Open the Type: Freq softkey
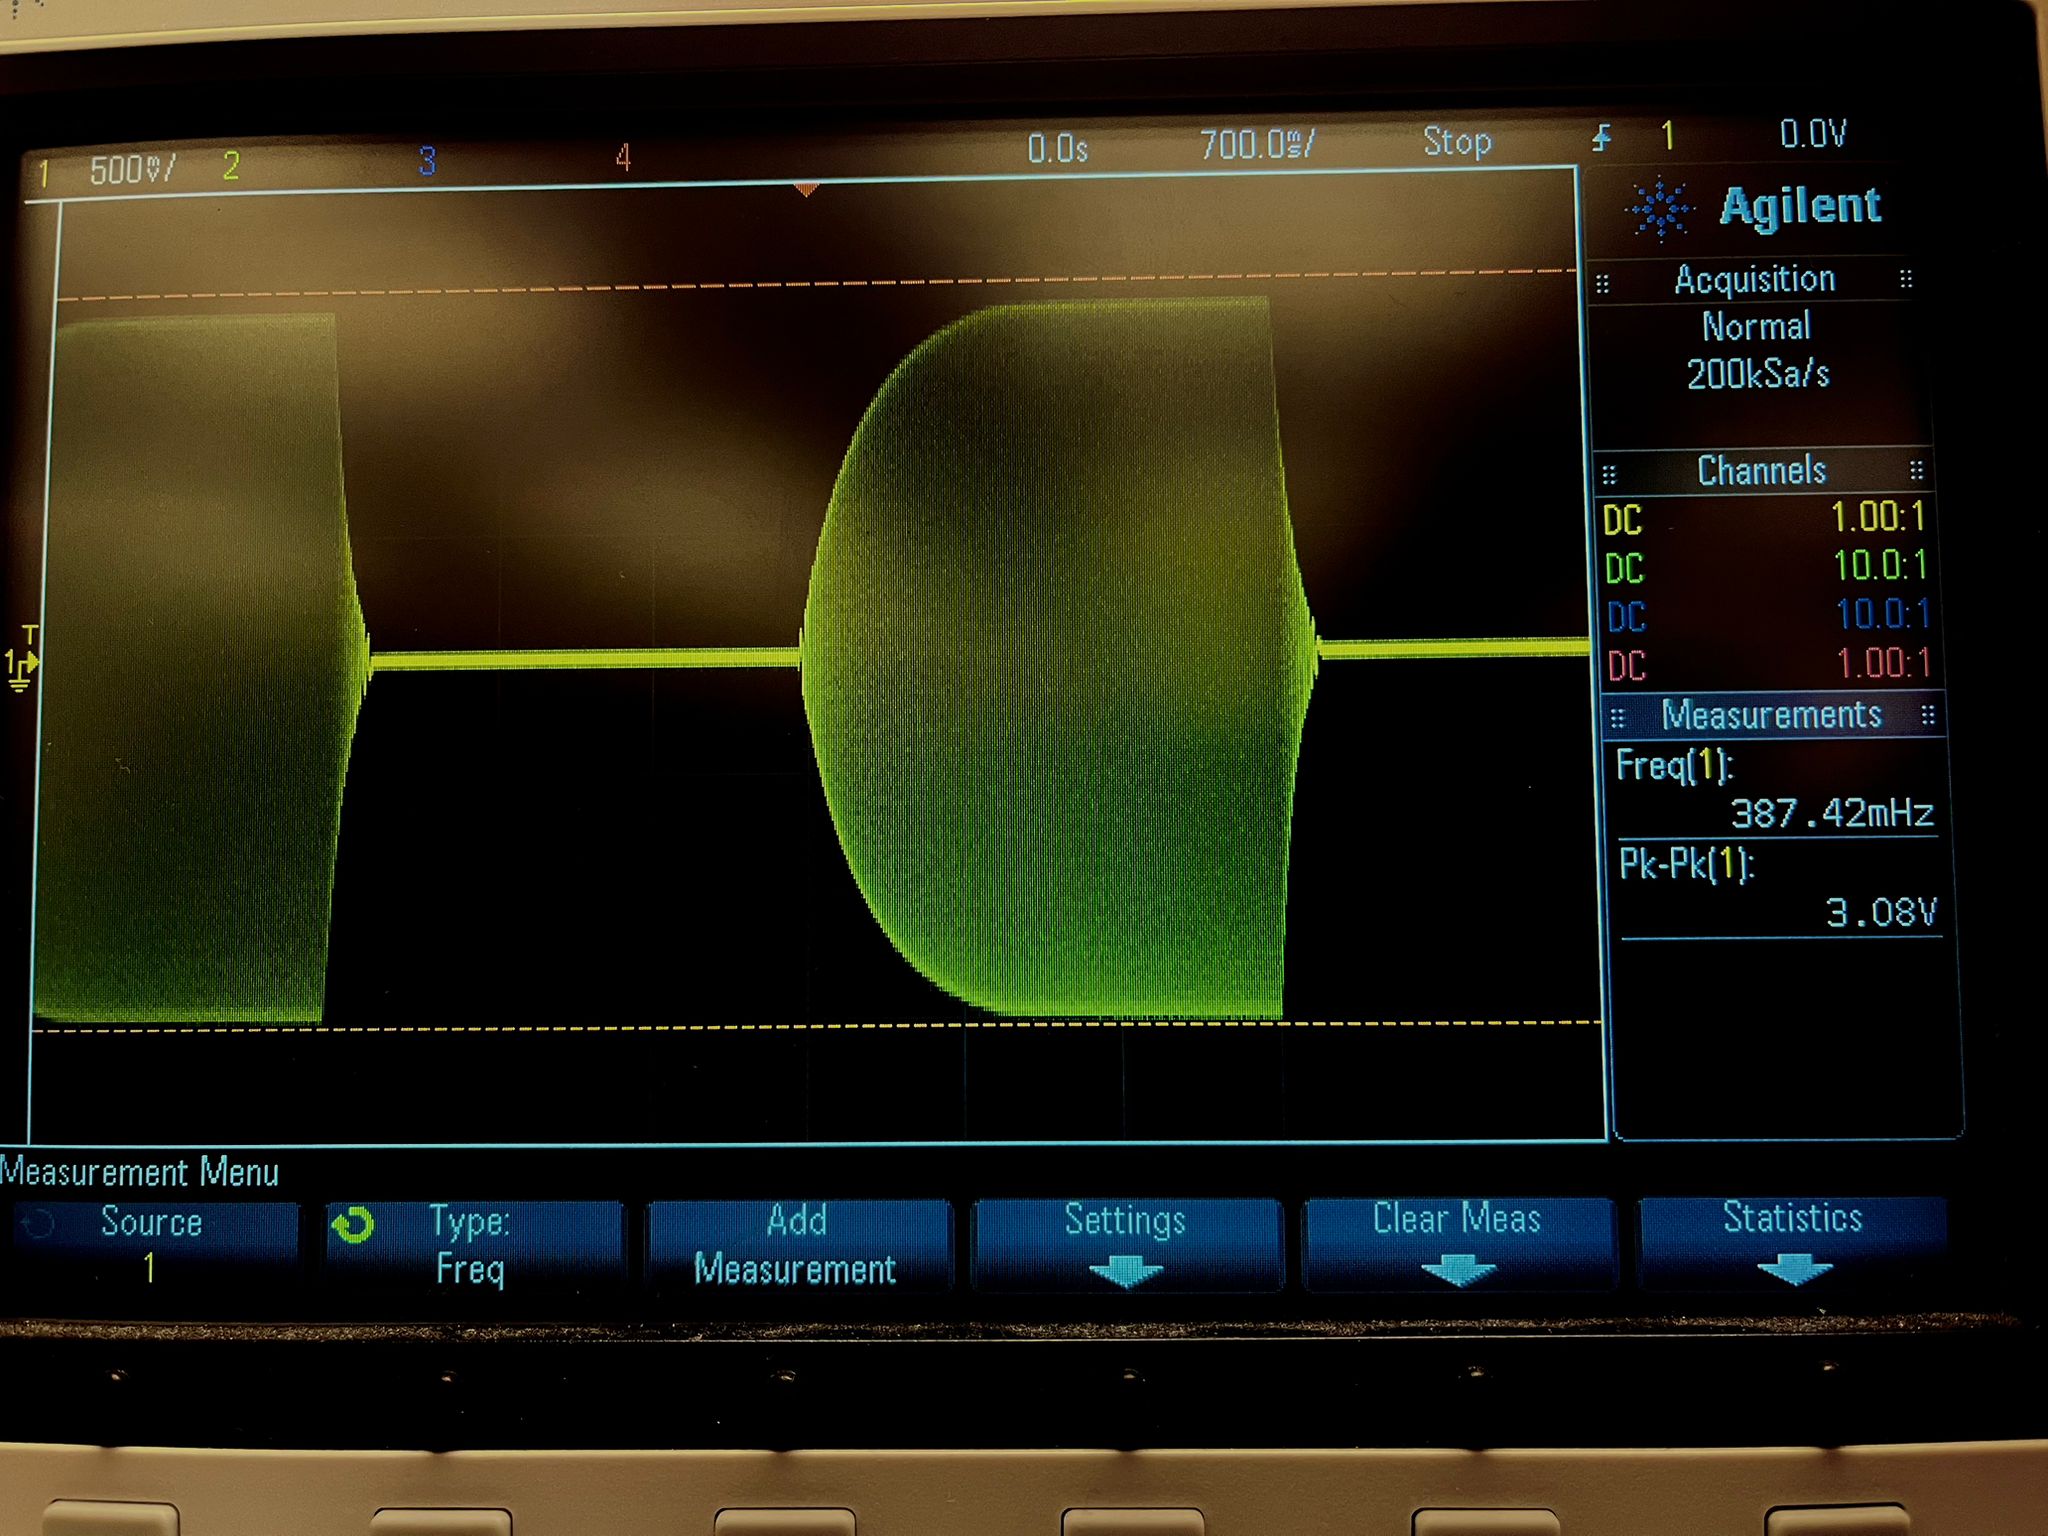The width and height of the screenshot is (2048, 1536). [472, 1246]
